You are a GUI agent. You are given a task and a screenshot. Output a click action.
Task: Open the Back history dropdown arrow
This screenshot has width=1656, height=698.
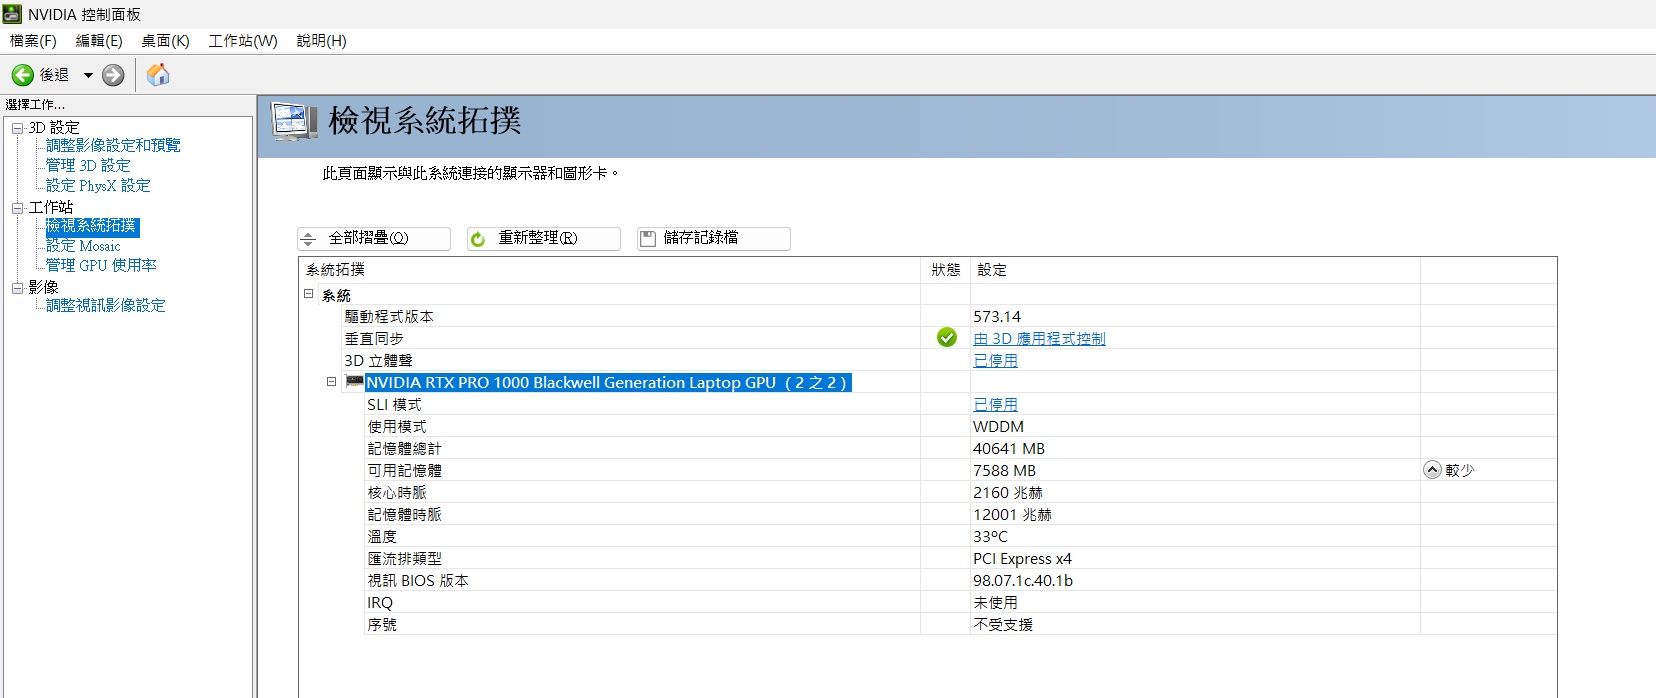tap(88, 75)
